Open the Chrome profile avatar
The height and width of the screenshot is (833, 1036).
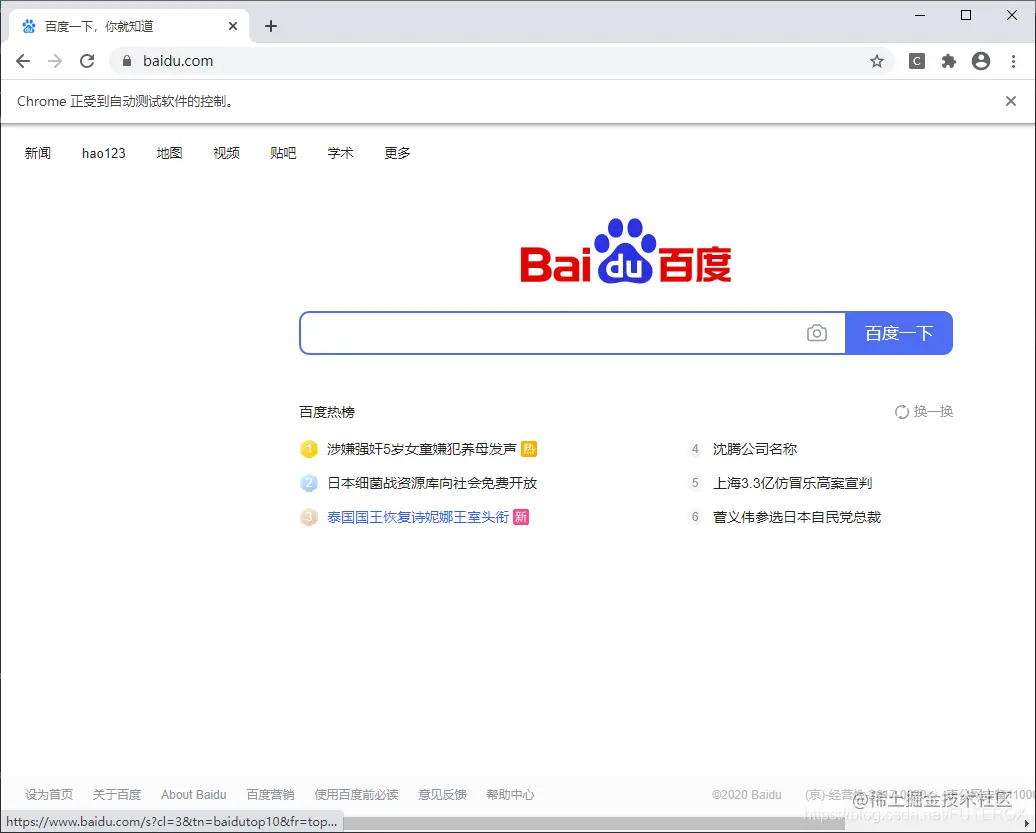point(981,61)
